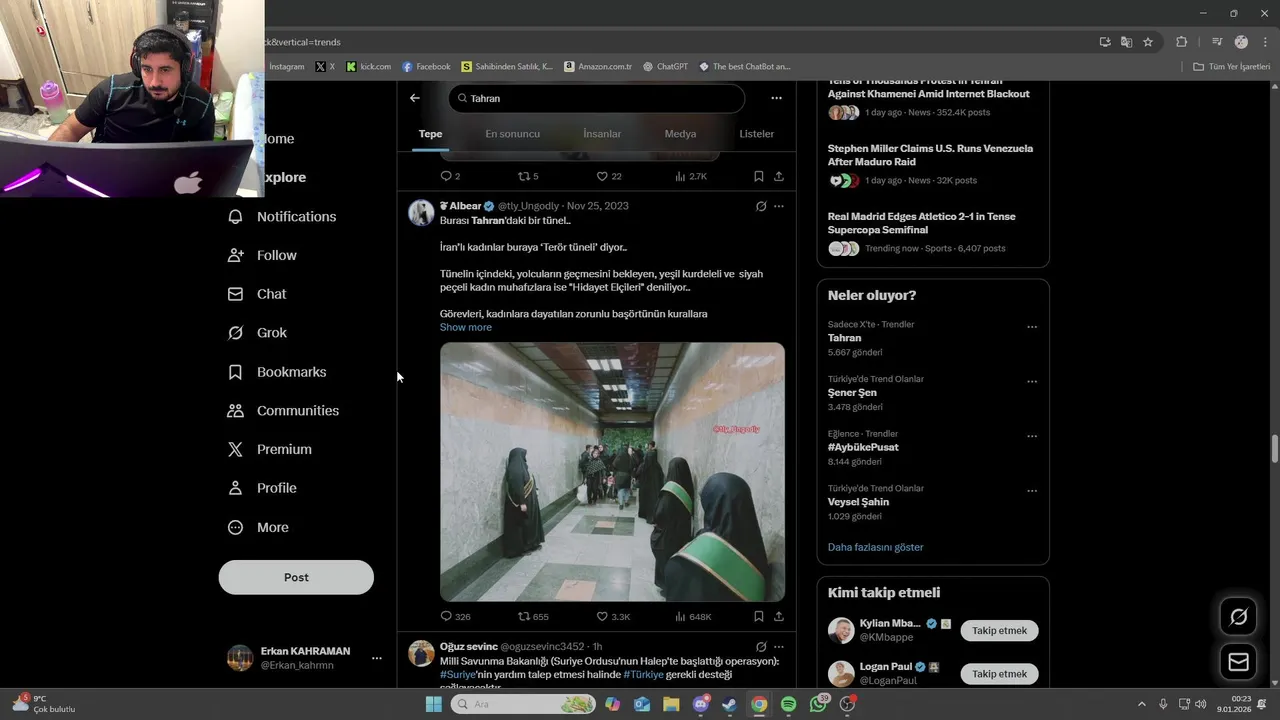Reply to the upper post with 2 replies
Screen dimensions: 1280x720
click(x=450, y=176)
